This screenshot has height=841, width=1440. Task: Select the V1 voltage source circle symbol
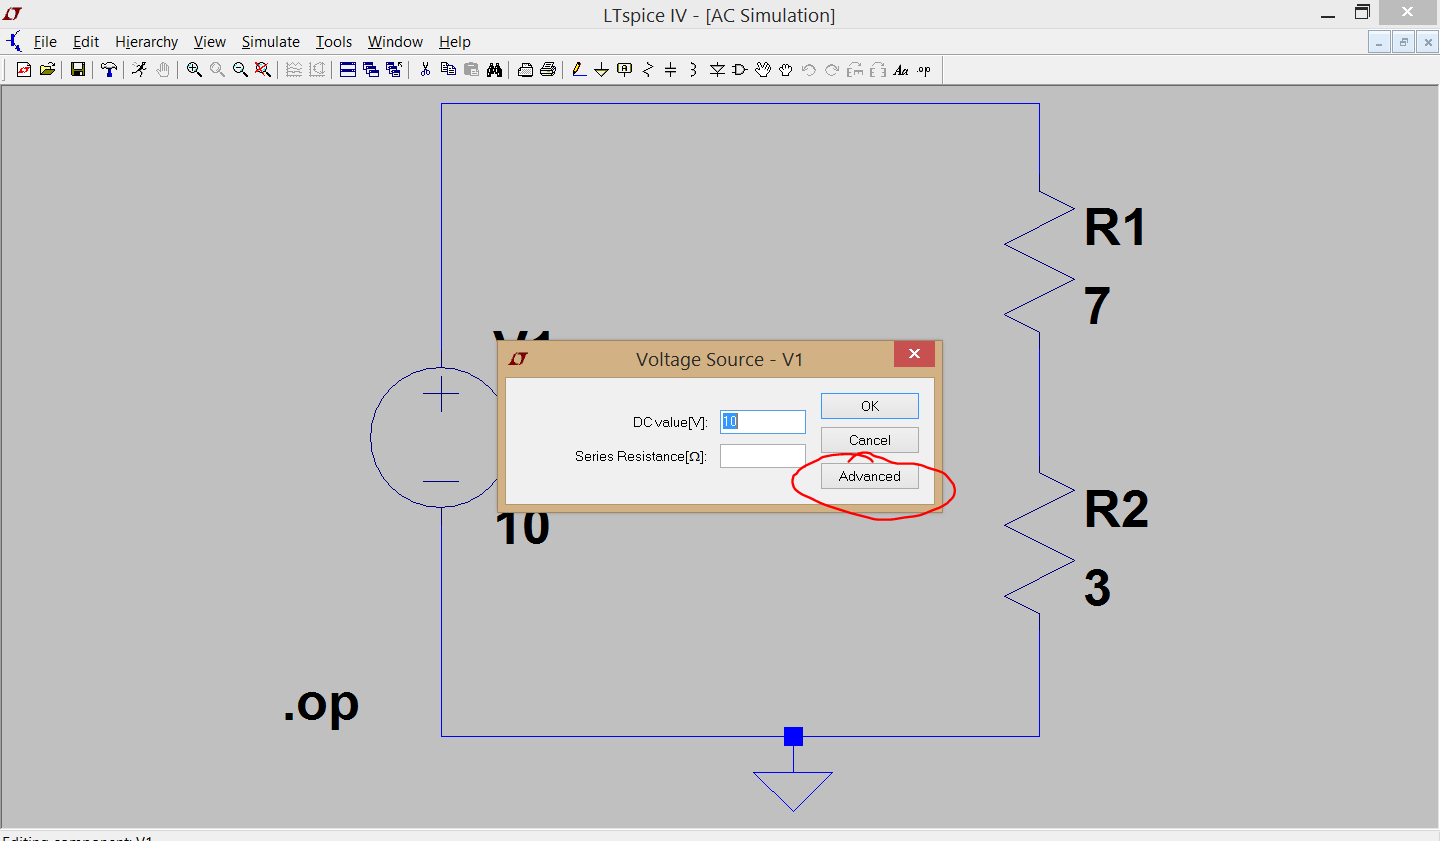pos(435,437)
